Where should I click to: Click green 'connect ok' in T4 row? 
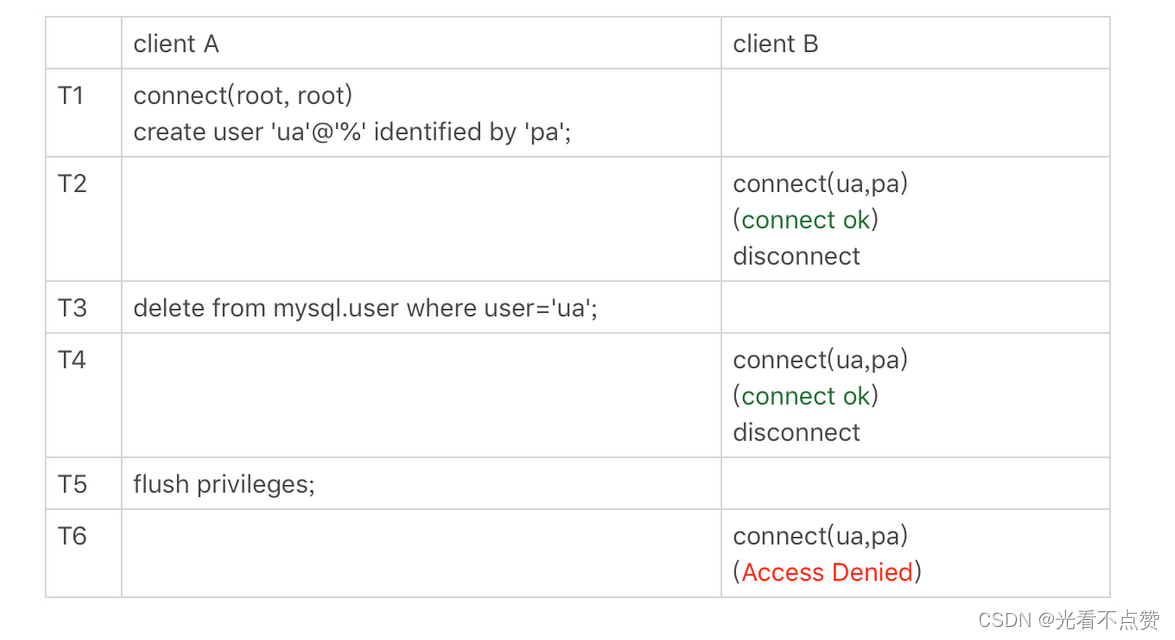pyautogui.click(x=806, y=396)
